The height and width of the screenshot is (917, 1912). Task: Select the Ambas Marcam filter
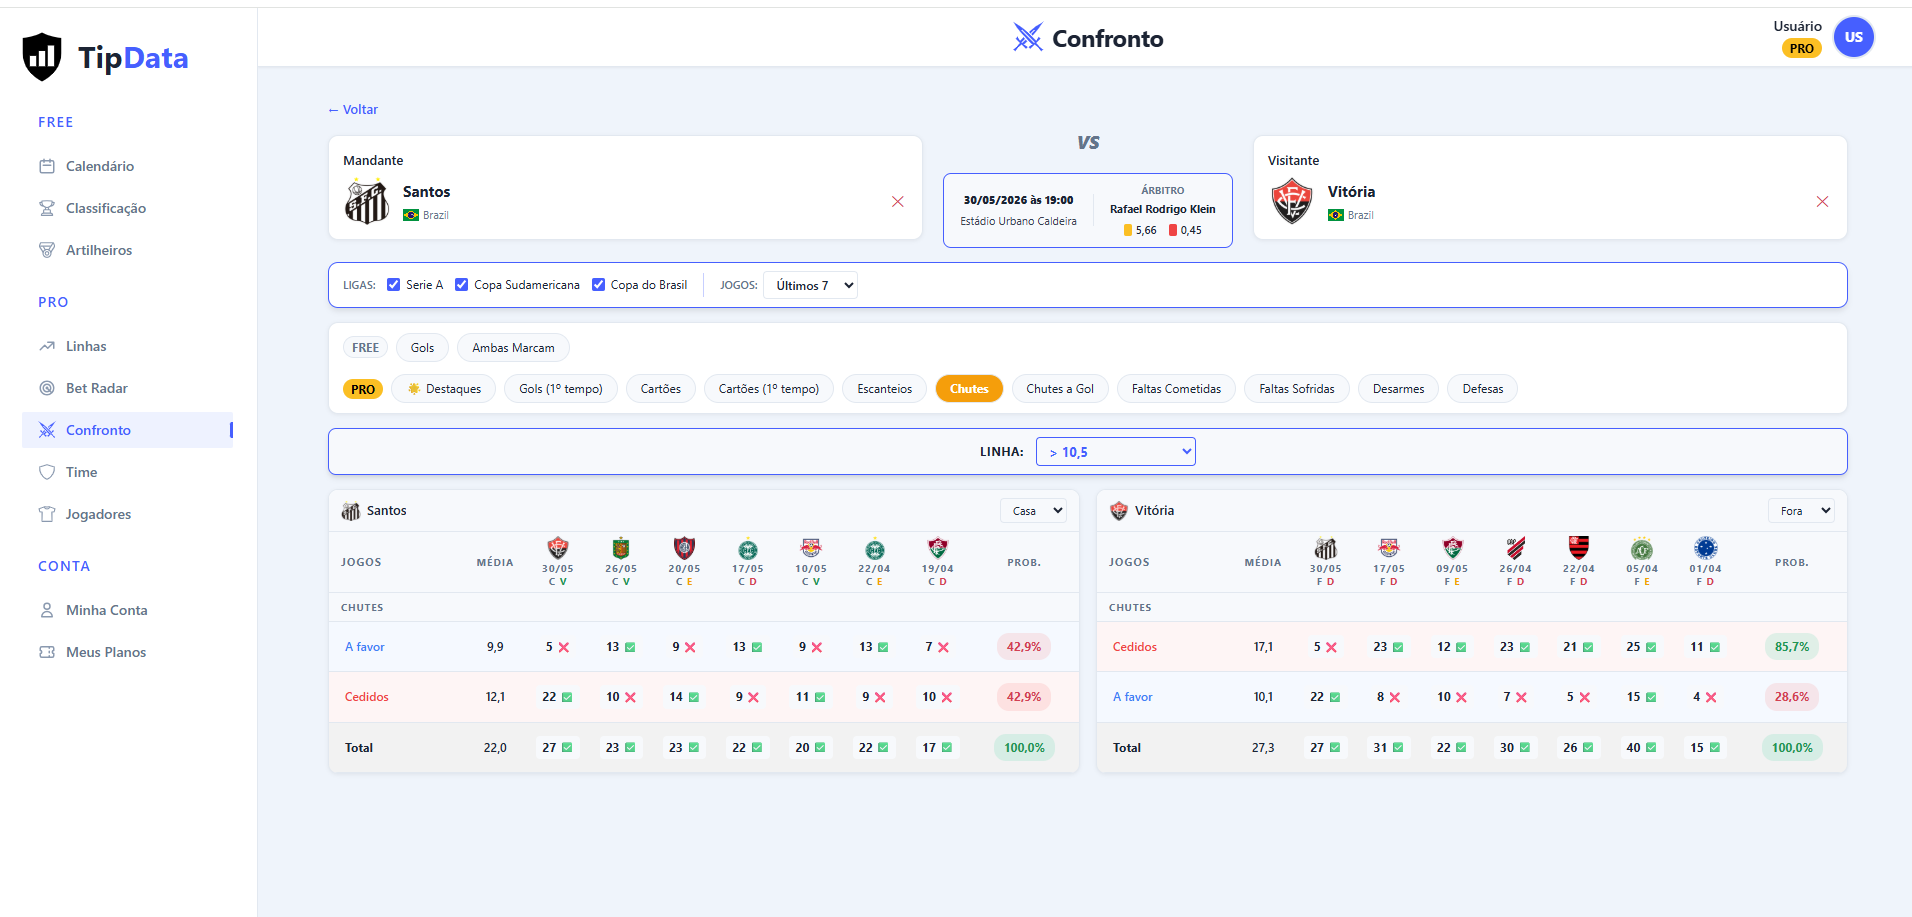[x=513, y=348]
